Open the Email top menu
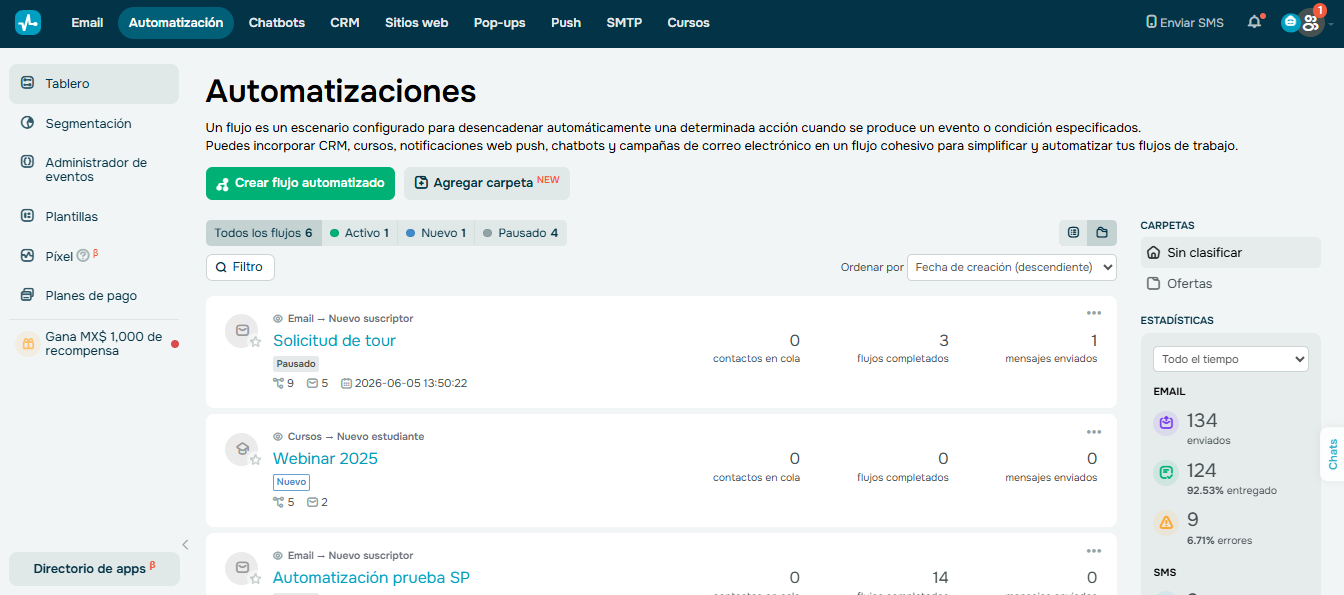This screenshot has height=595, width=1344. pos(87,23)
